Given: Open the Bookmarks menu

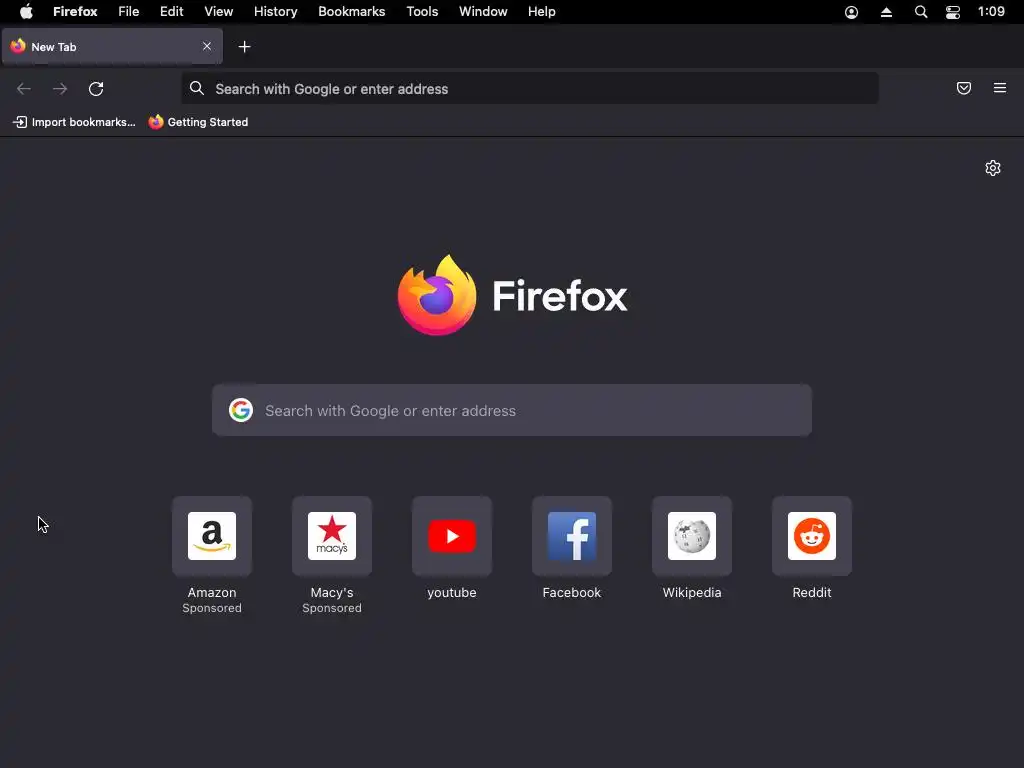Looking at the screenshot, I should pyautogui.click(x=351, y=12).
